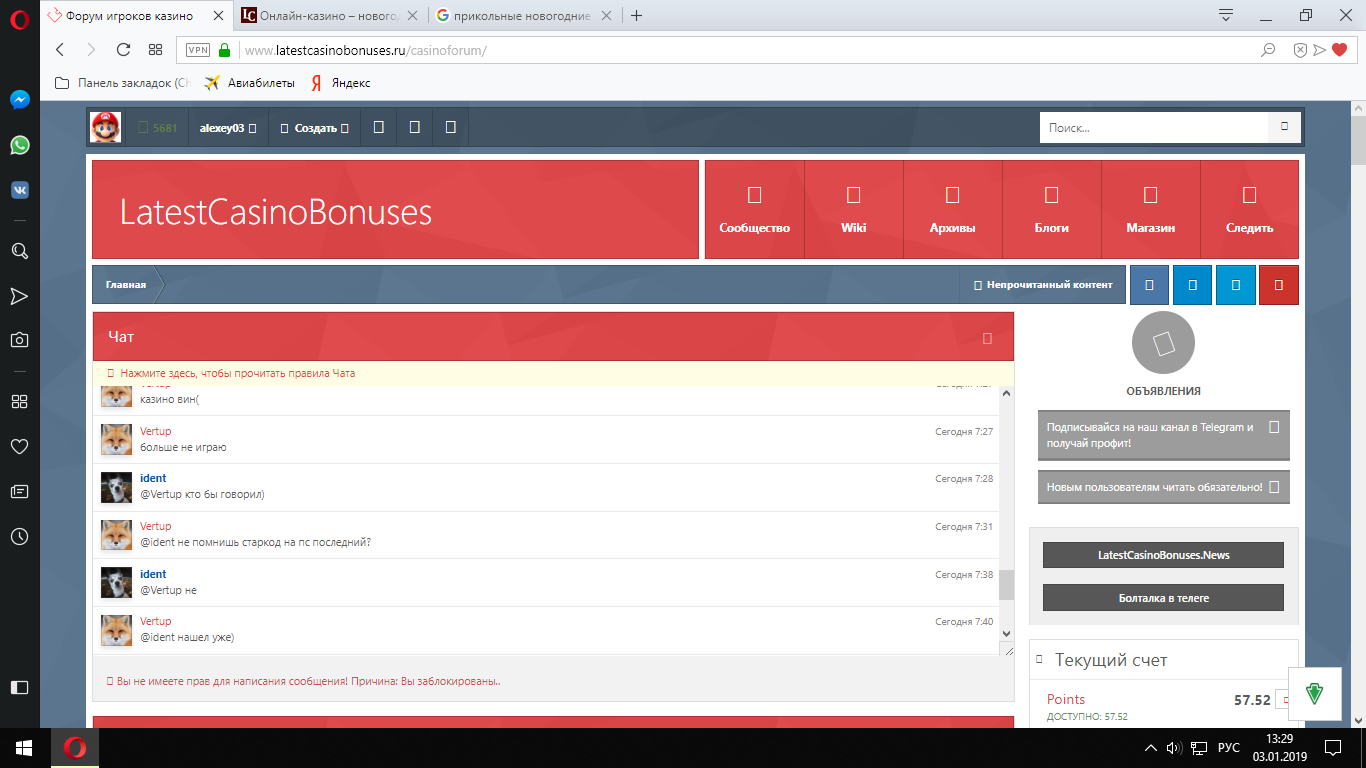1366x768 pixels.
Task: Open VK in the Opera sidebar
Action: [19, 190]
